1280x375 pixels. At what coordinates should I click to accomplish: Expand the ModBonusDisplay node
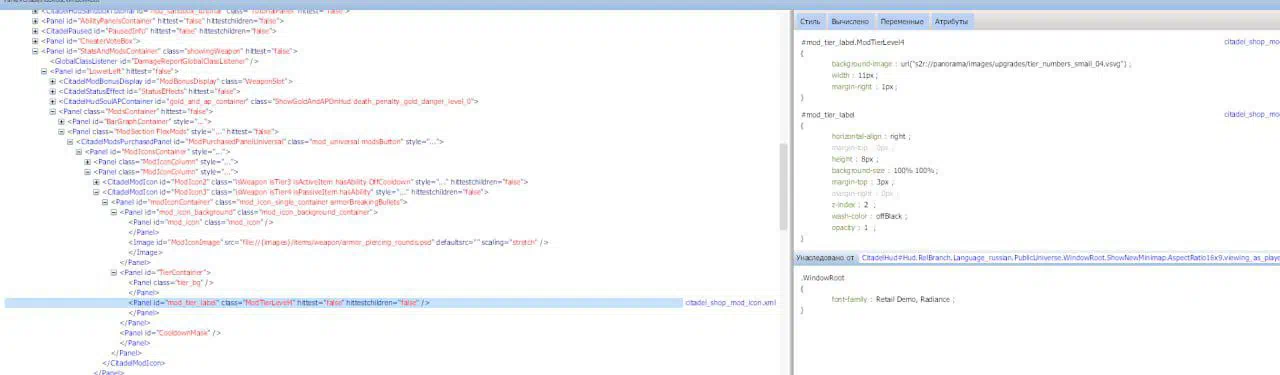(x=53, y=81)
